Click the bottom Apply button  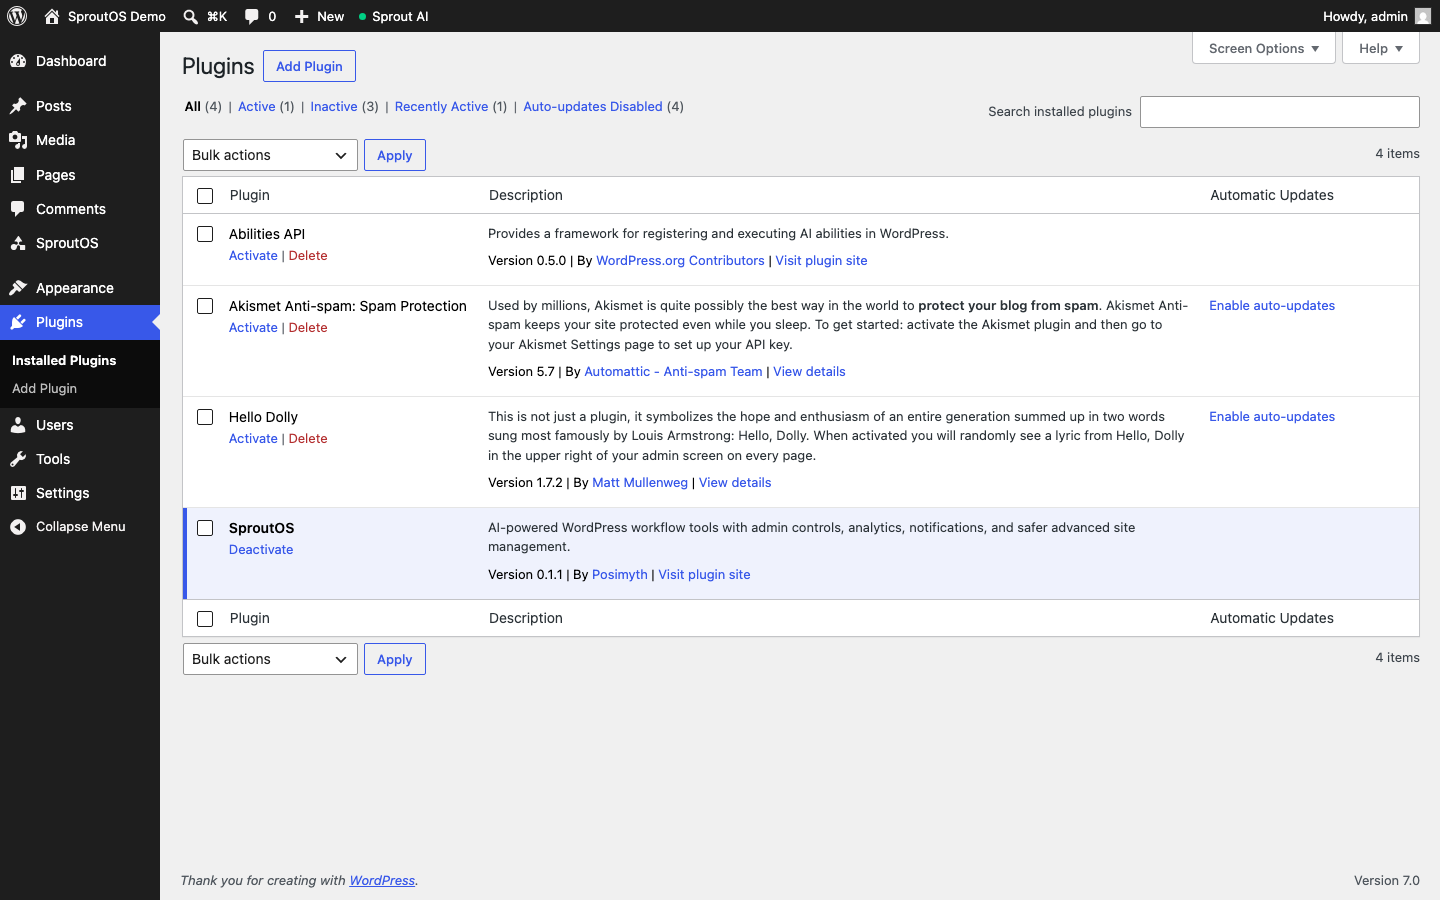pos(395,659)
